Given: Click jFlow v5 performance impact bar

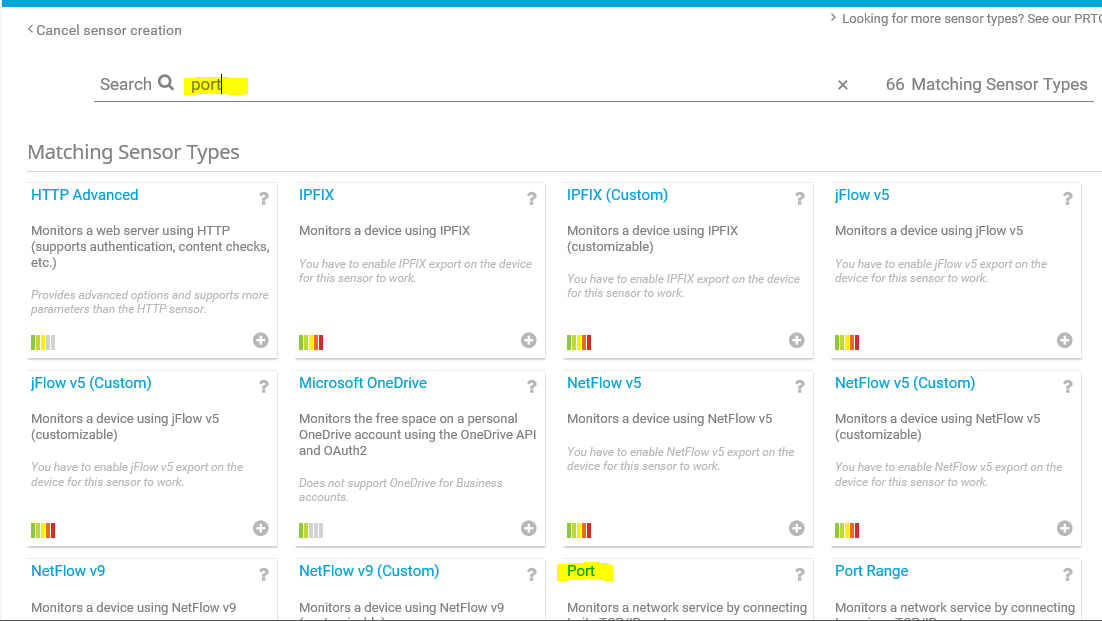Looking at the screenshot, I should pyautogui.click(x=847, y=342).
